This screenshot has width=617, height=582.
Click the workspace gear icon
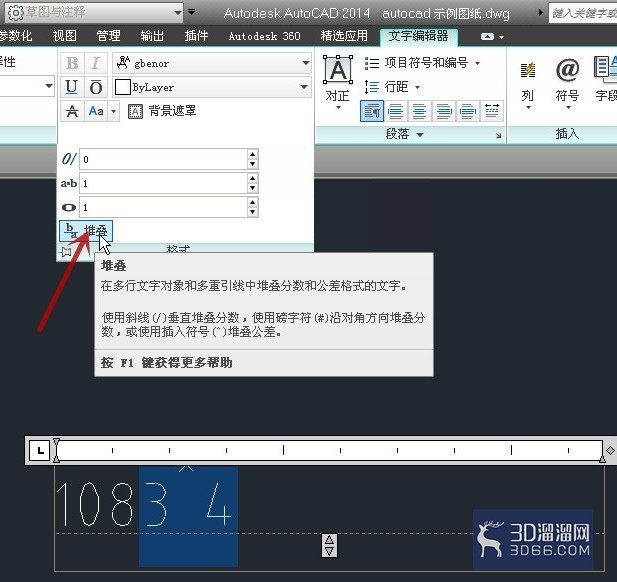(16, 13)
